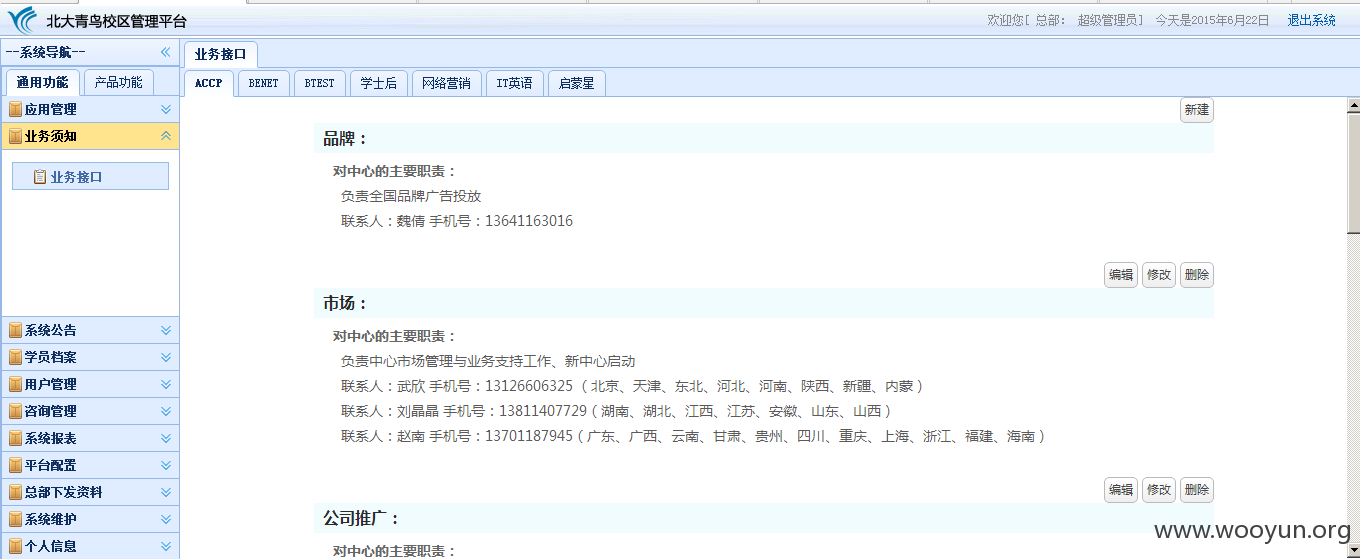Click the 应用管理 folder icon

tap(15, 109)
